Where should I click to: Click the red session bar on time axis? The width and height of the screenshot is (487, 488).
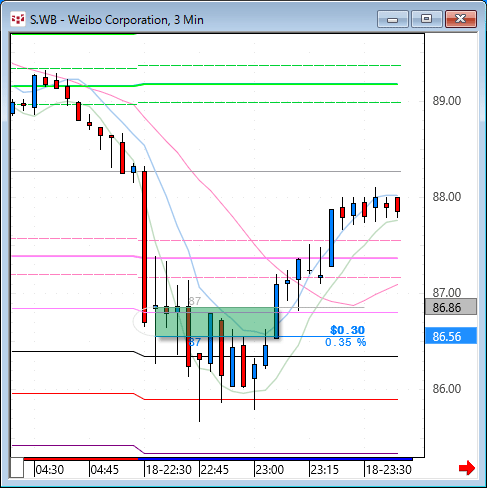81,459
